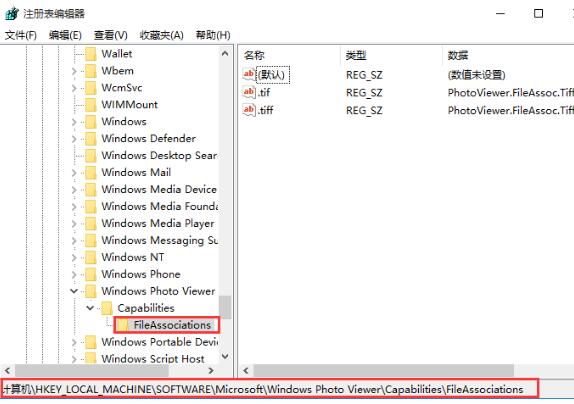Viewport: 574px width, 404px height.
Task: Select the Windows Defender folder icon
Action: [90, 139]
